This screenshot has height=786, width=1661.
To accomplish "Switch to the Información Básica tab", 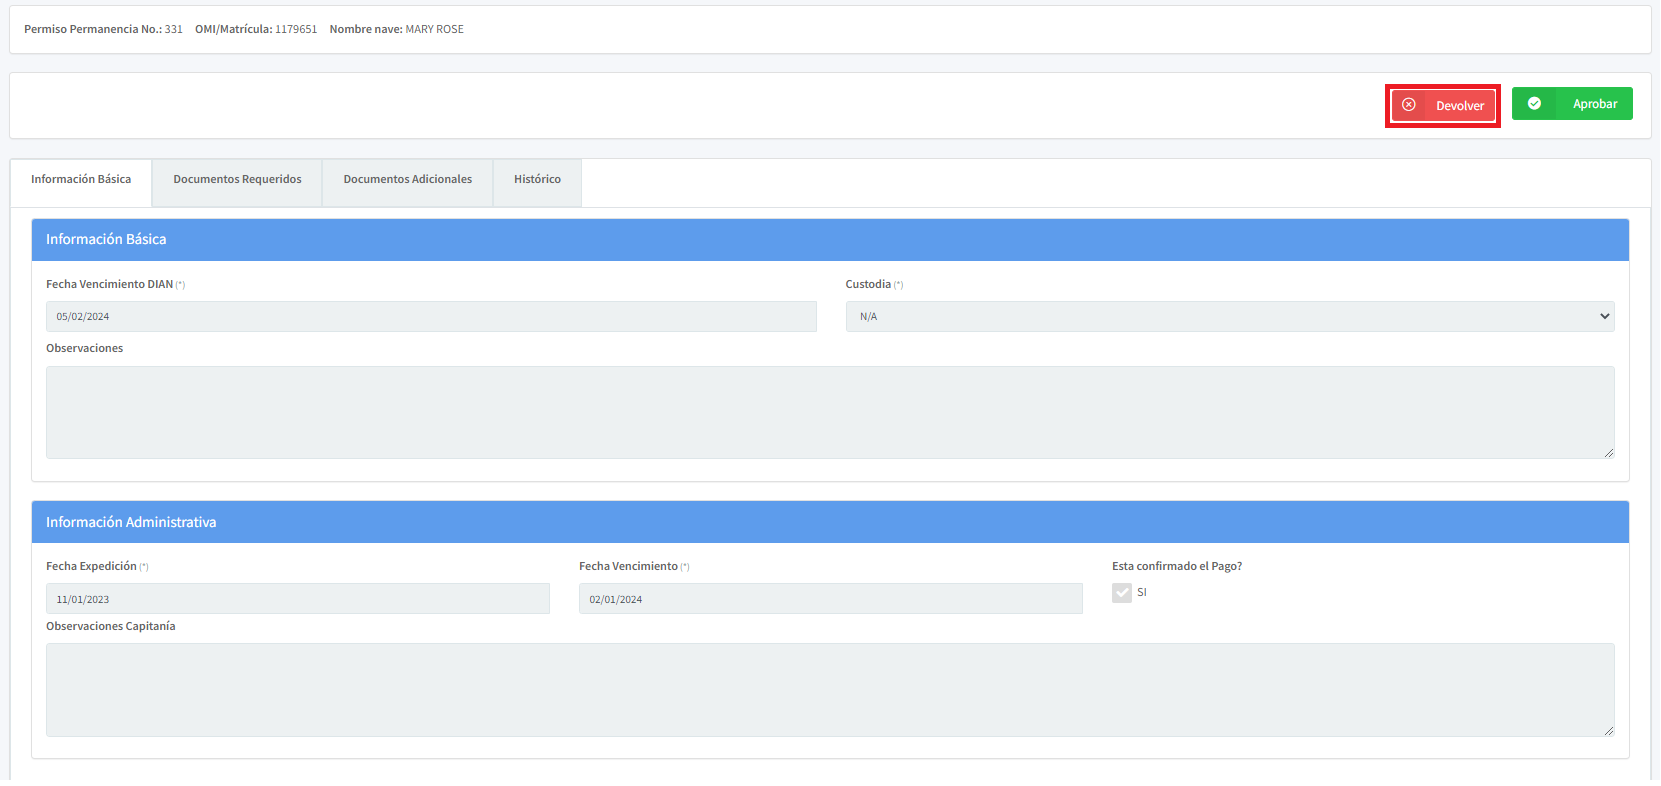I will pyautogui.click(x=81, y=180).
